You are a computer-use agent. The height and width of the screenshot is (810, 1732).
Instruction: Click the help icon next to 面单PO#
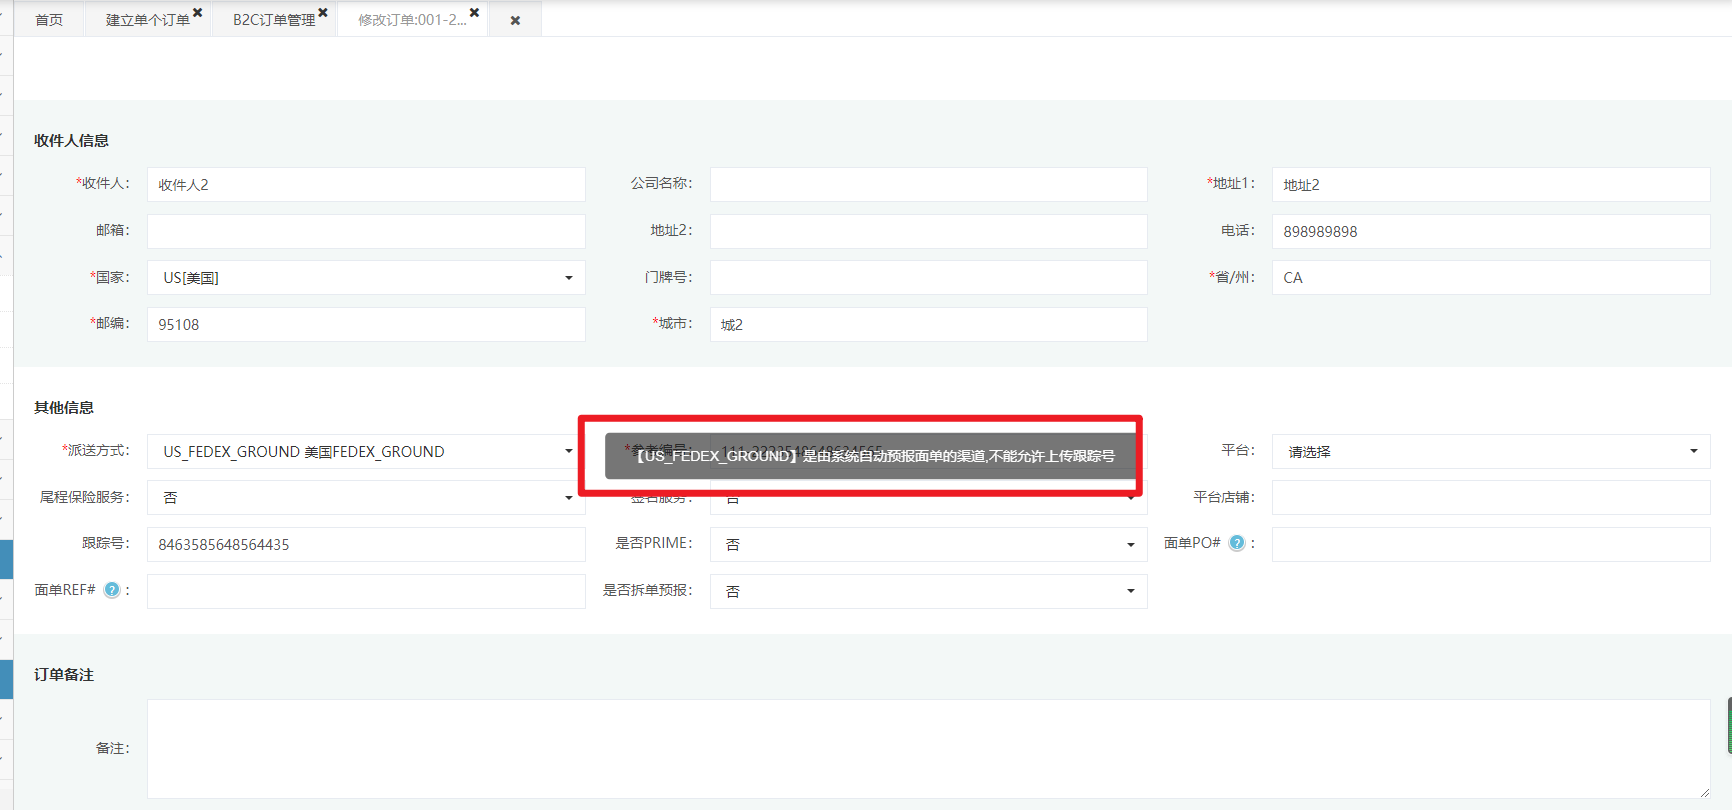click(x=1237, y=543)
